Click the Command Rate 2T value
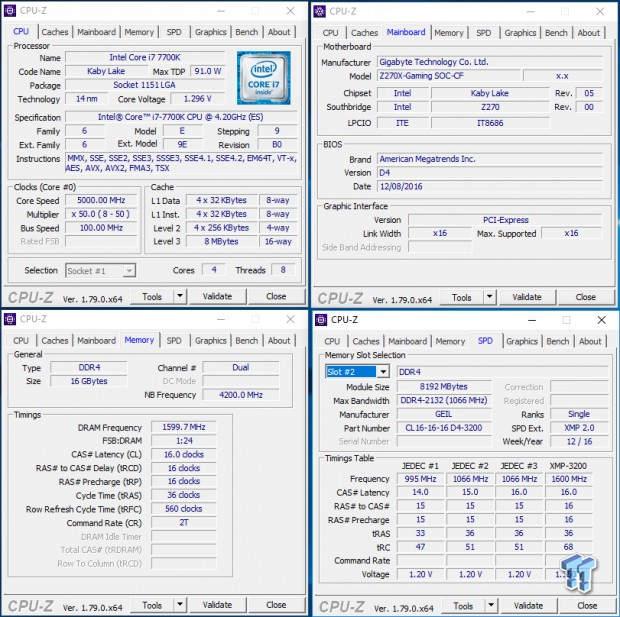Viewport: 620px width, 617px height. point(184,522)
